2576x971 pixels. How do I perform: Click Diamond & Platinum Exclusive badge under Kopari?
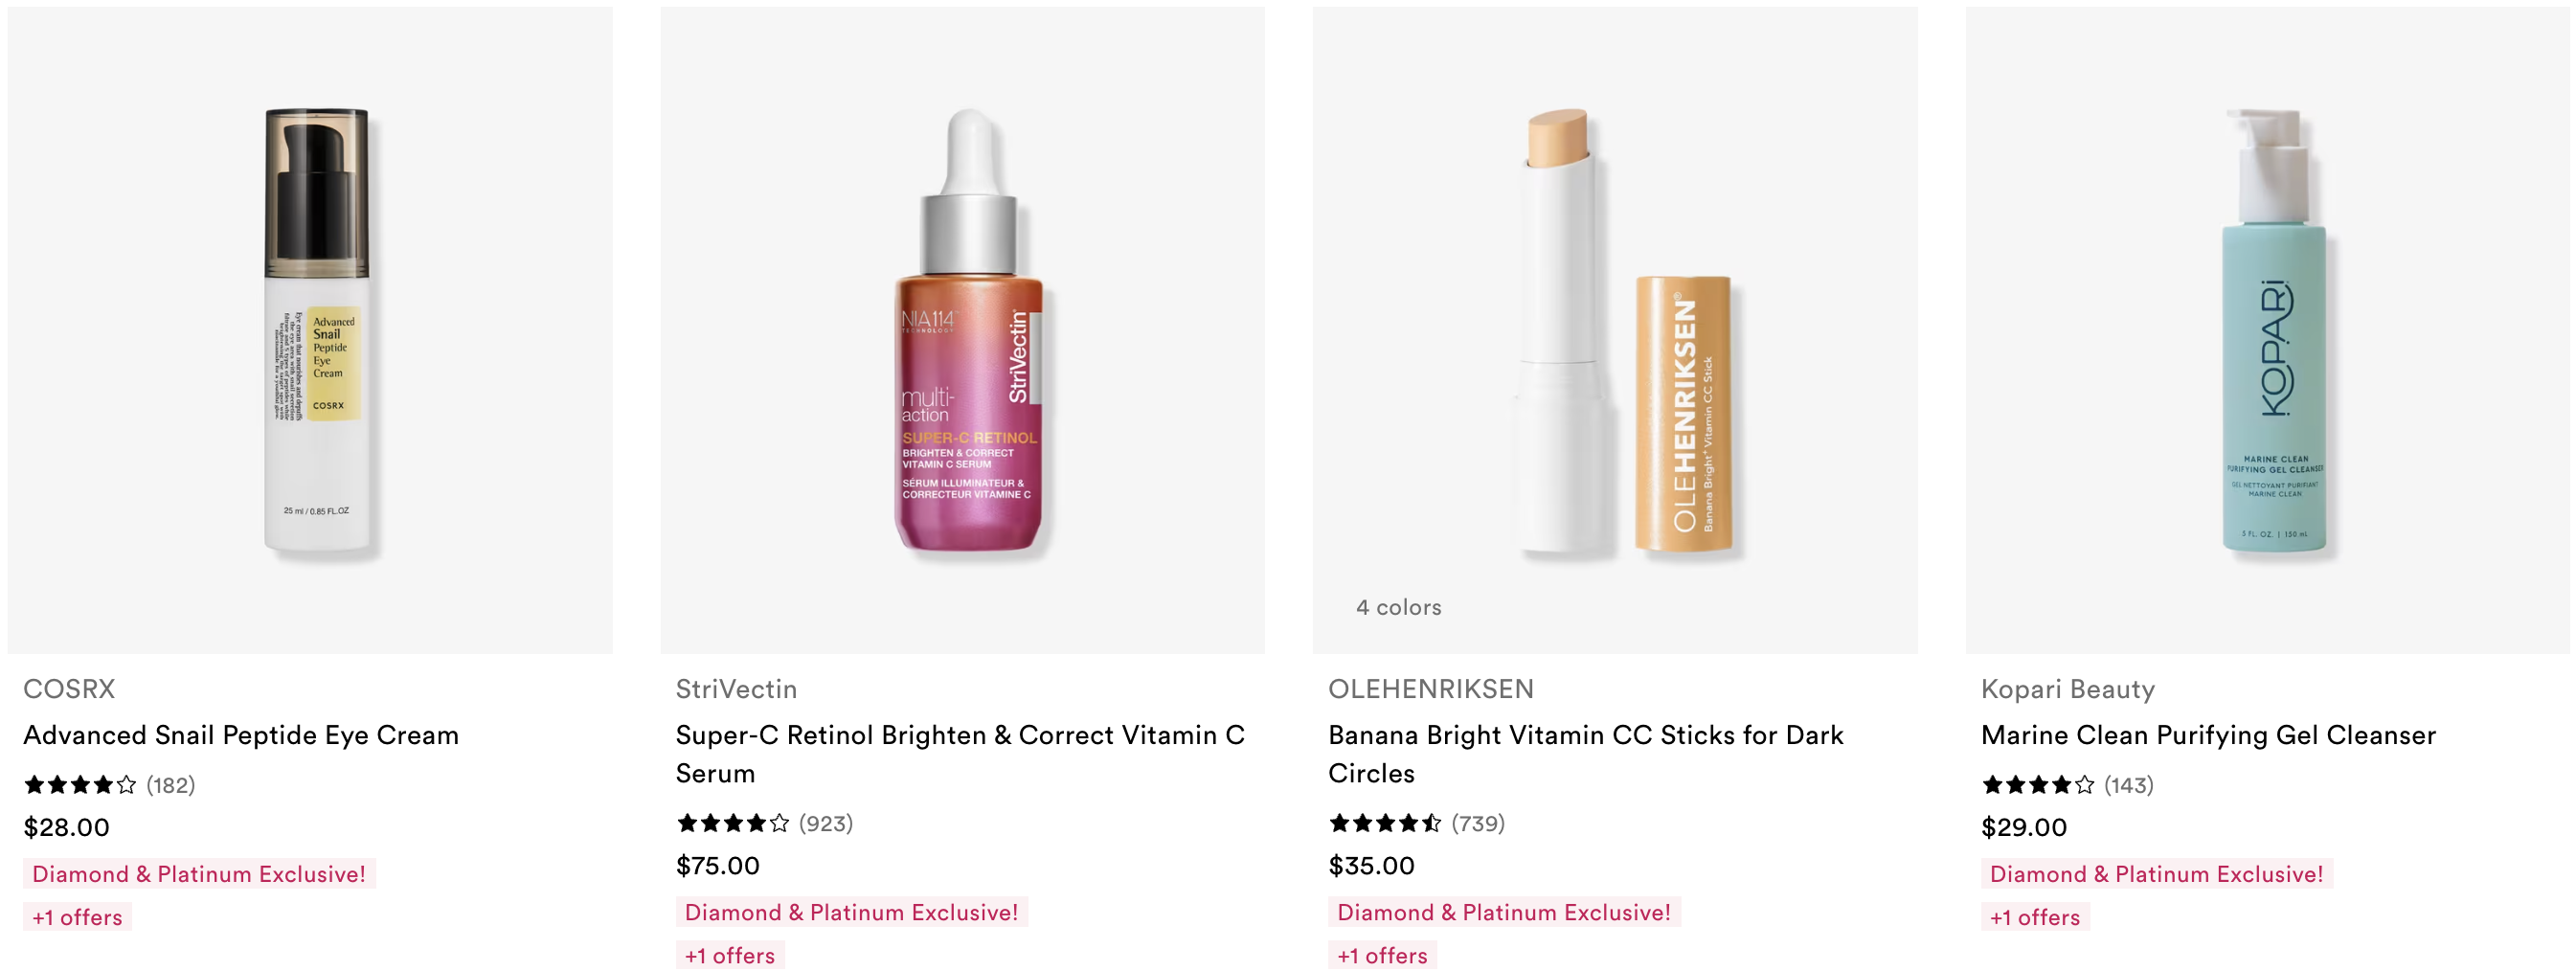[x=2156, y=874]
